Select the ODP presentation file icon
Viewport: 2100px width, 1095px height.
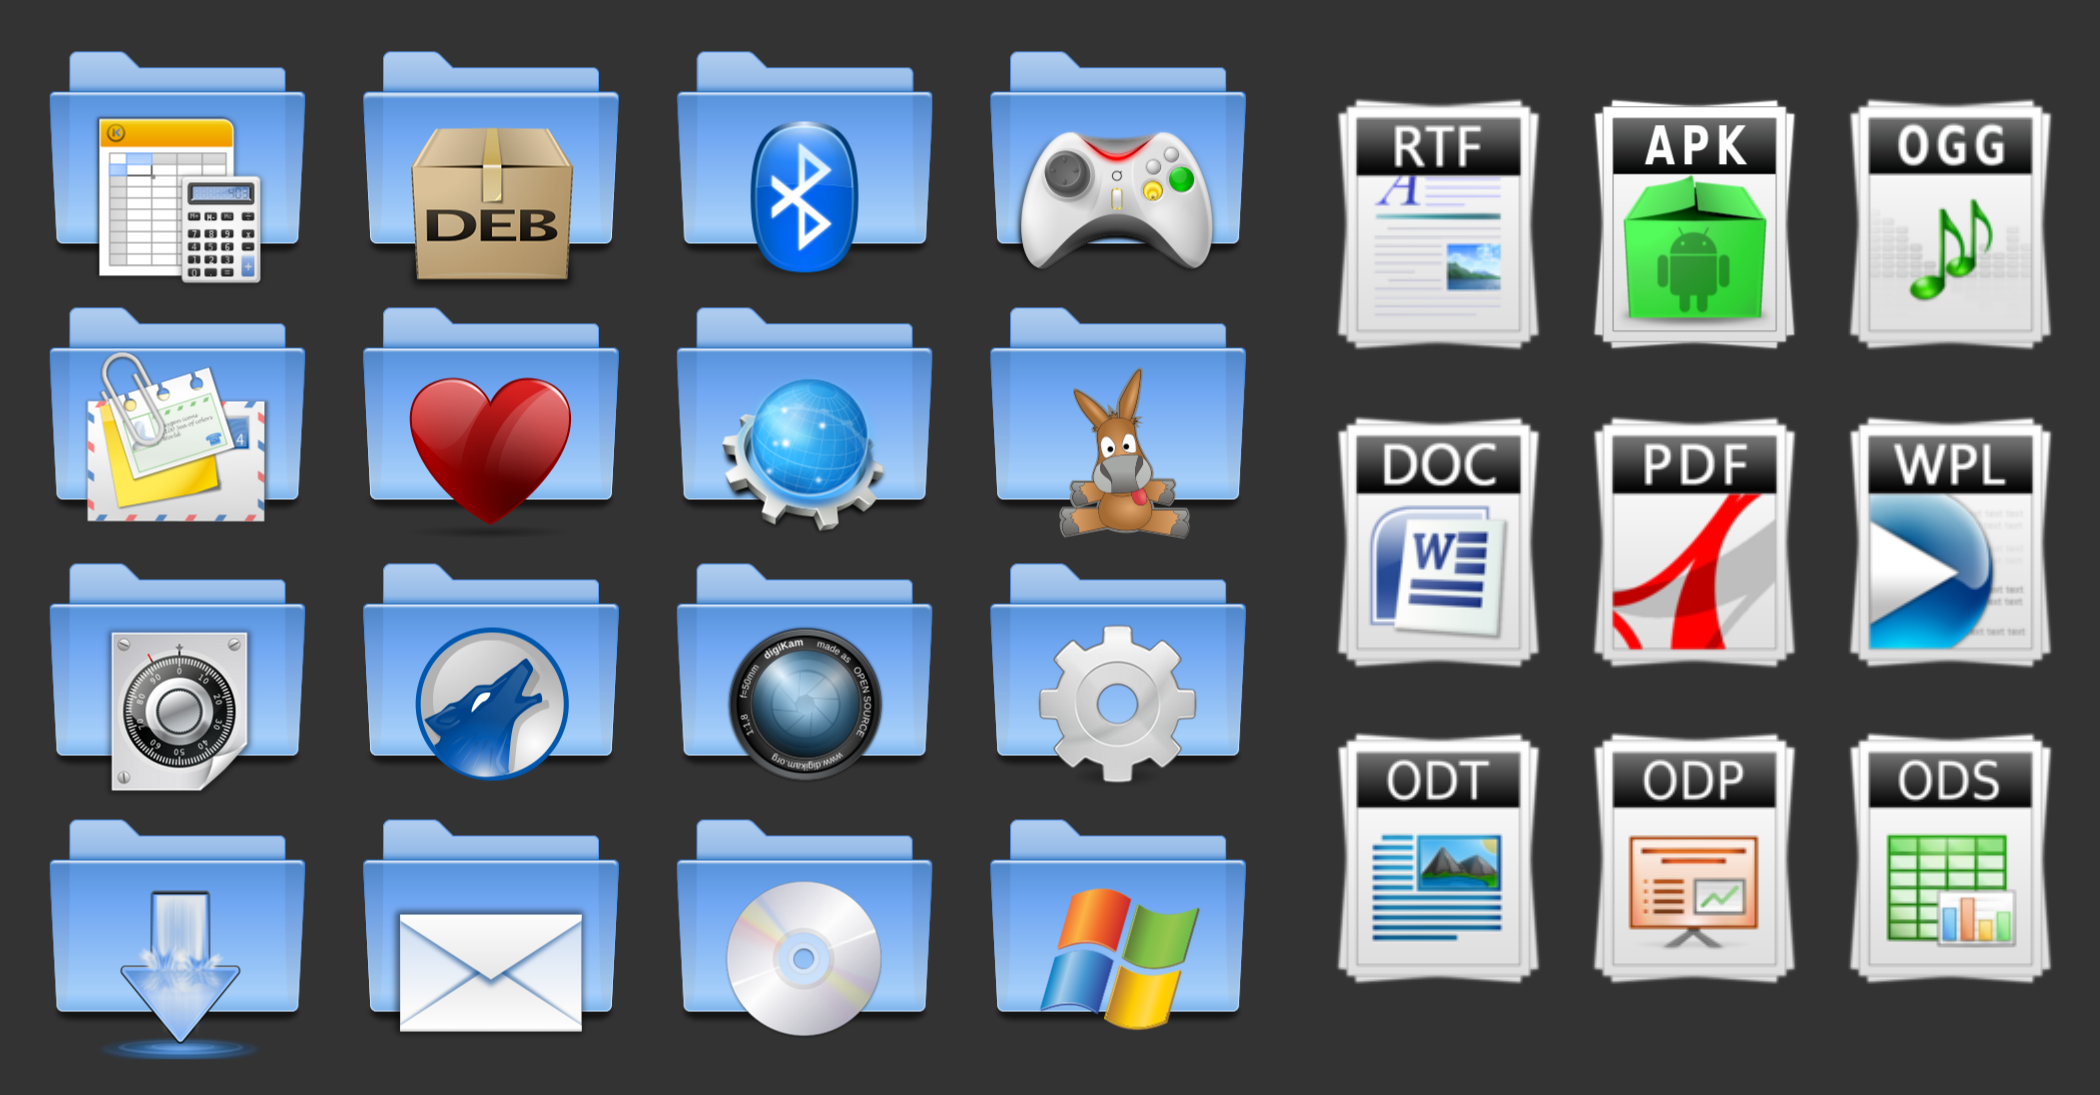[x=1694, y=859]
